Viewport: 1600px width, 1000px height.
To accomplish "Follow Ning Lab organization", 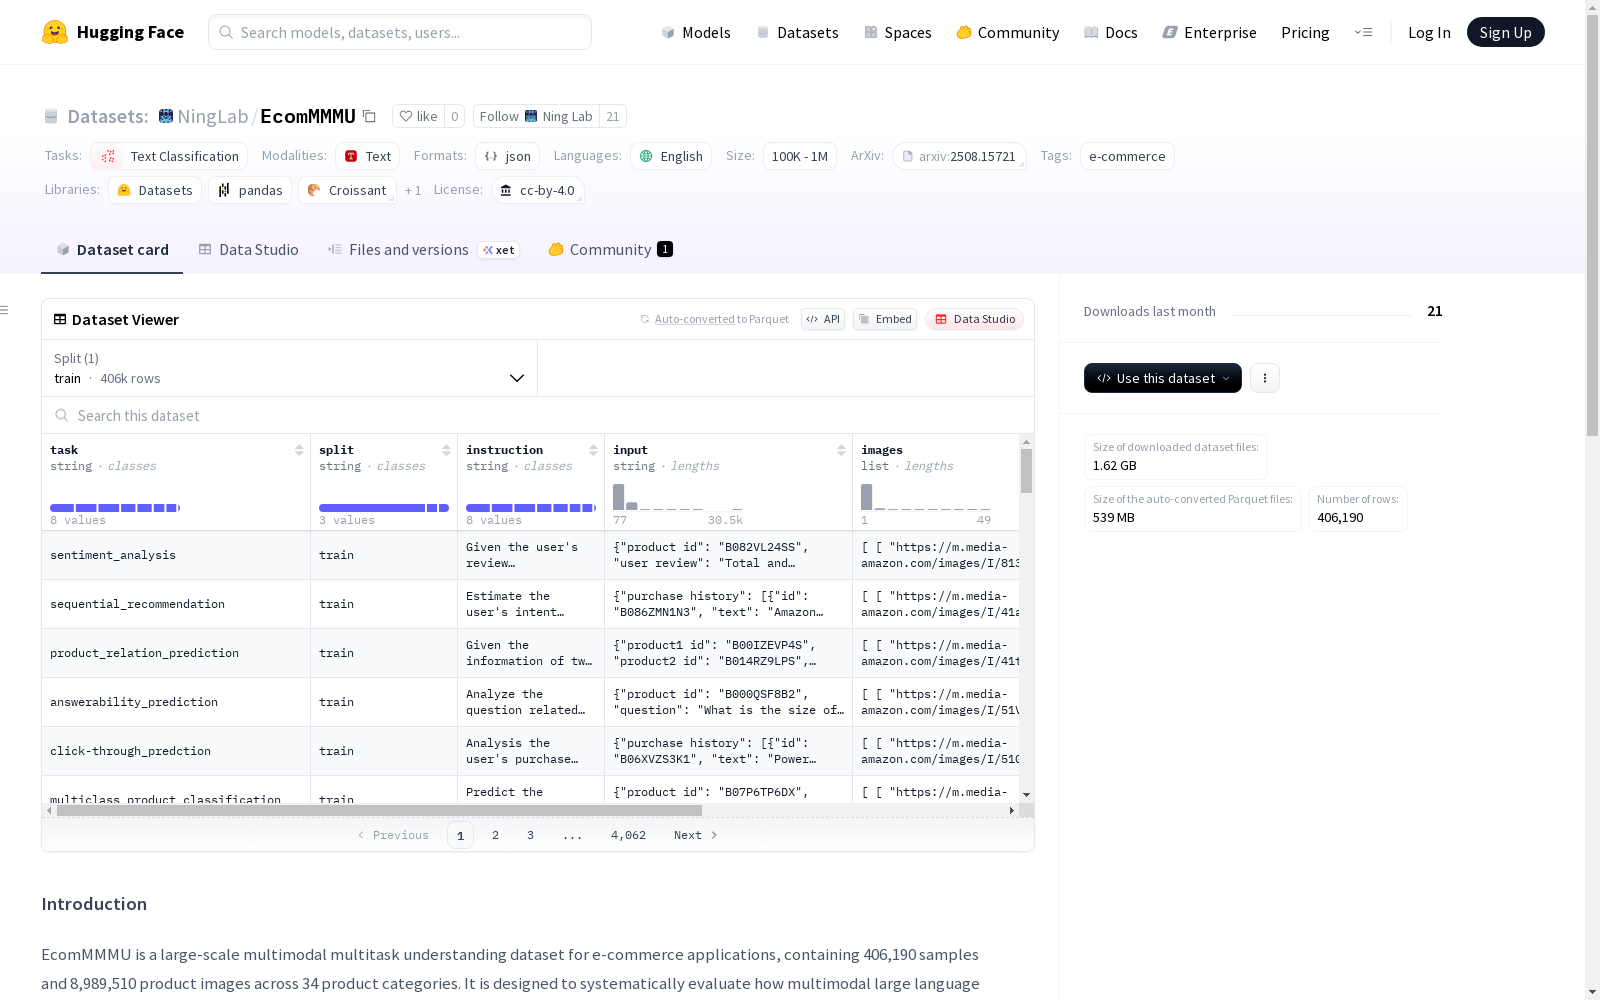I will point(536,116).
